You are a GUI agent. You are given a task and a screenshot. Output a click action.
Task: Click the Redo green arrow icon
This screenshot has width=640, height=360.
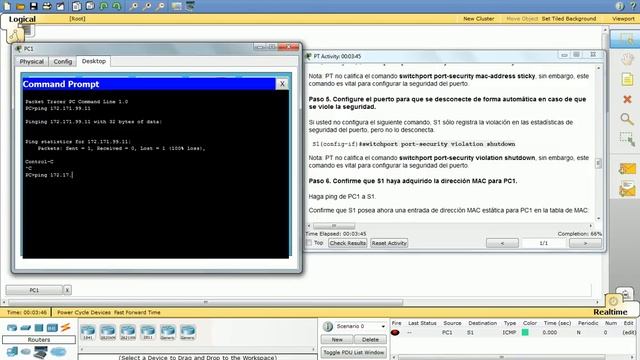(117, 6)
